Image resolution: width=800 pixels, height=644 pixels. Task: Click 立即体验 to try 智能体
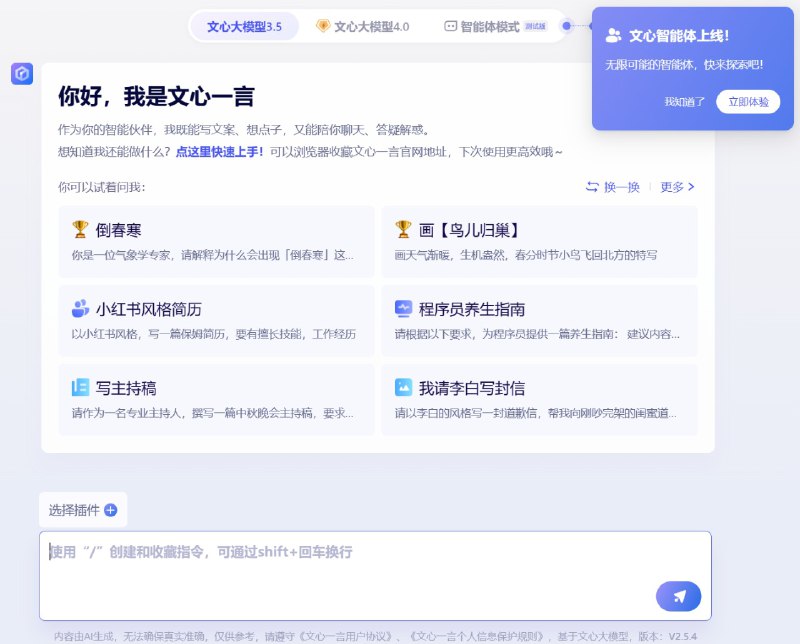[747, 101]
